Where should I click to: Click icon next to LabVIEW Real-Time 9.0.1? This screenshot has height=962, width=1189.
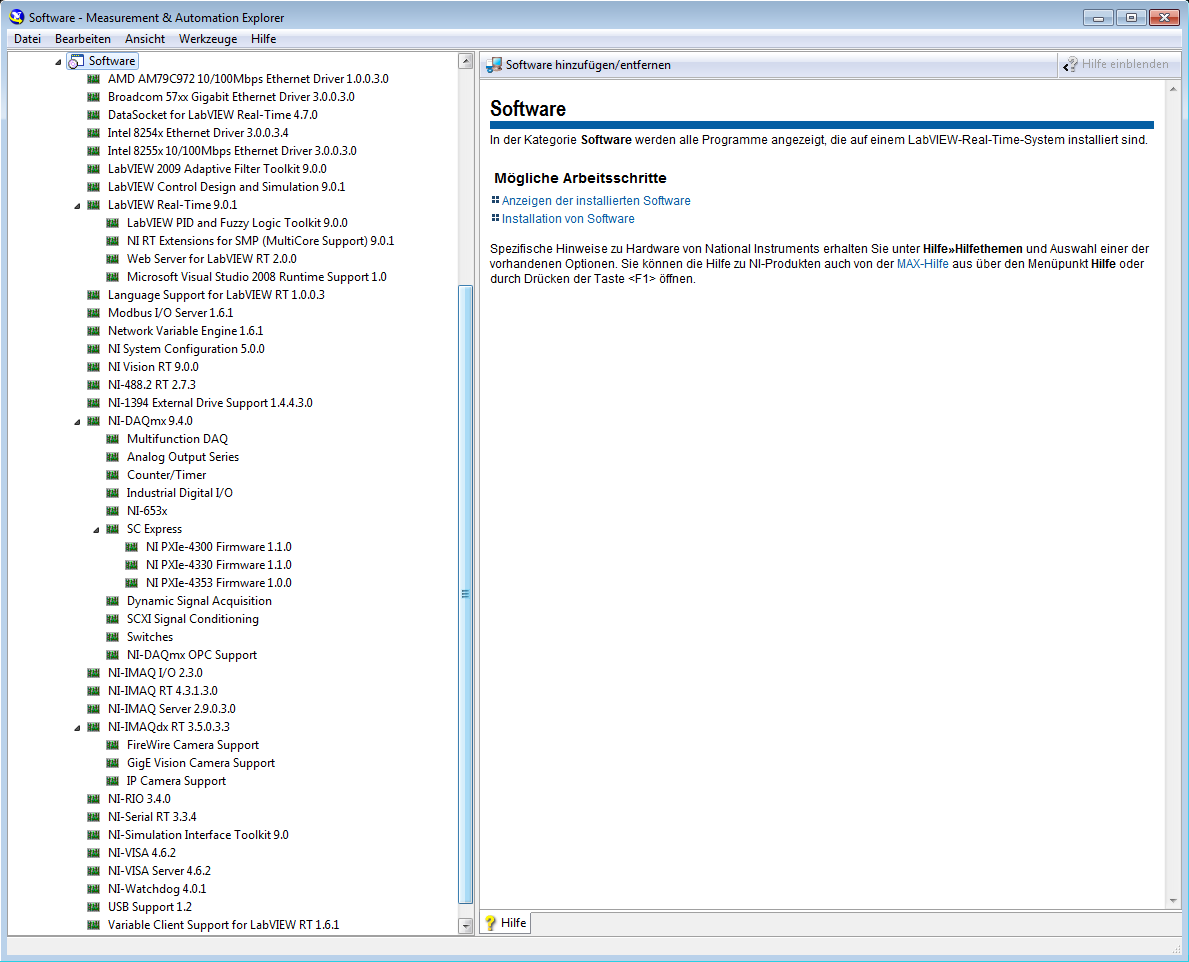coord(93,205)
